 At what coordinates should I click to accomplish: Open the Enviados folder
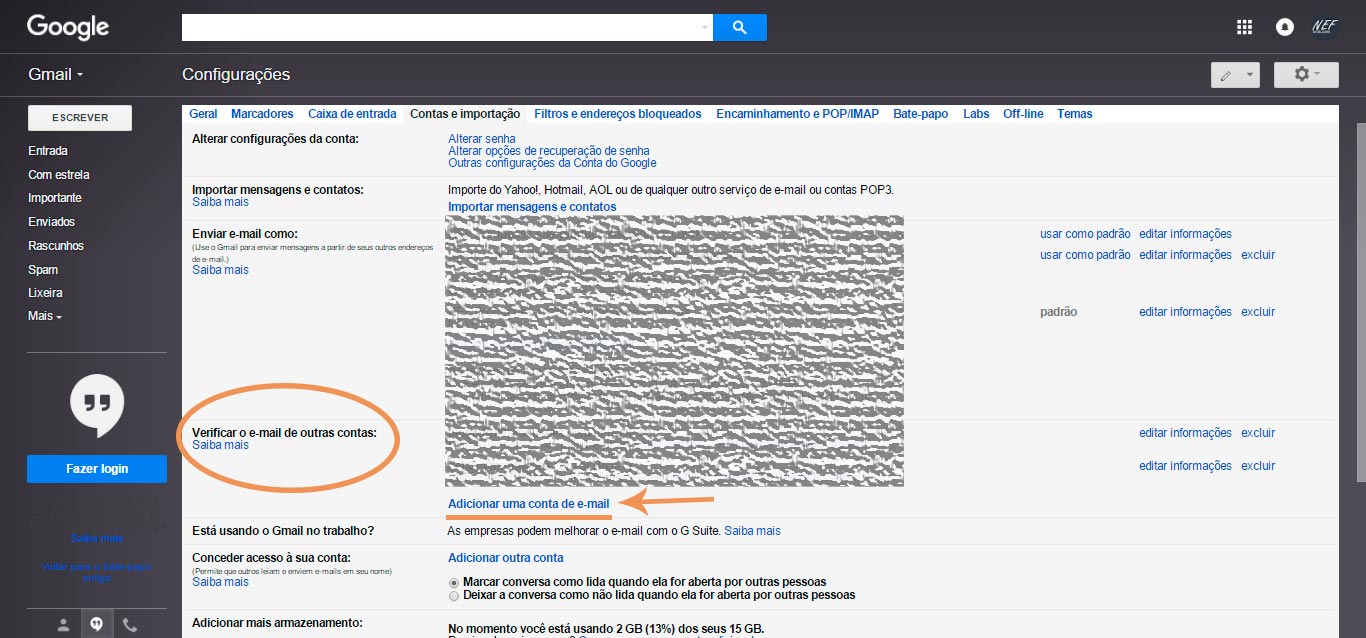[x=52, y=222]
